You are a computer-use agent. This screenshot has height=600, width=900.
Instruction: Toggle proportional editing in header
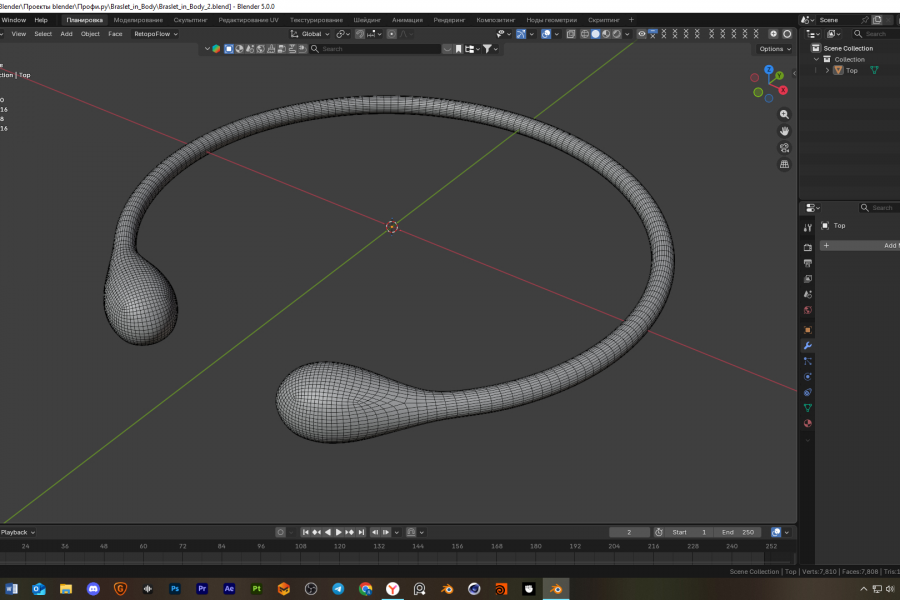pyautogui.click(x=394, y=34)
